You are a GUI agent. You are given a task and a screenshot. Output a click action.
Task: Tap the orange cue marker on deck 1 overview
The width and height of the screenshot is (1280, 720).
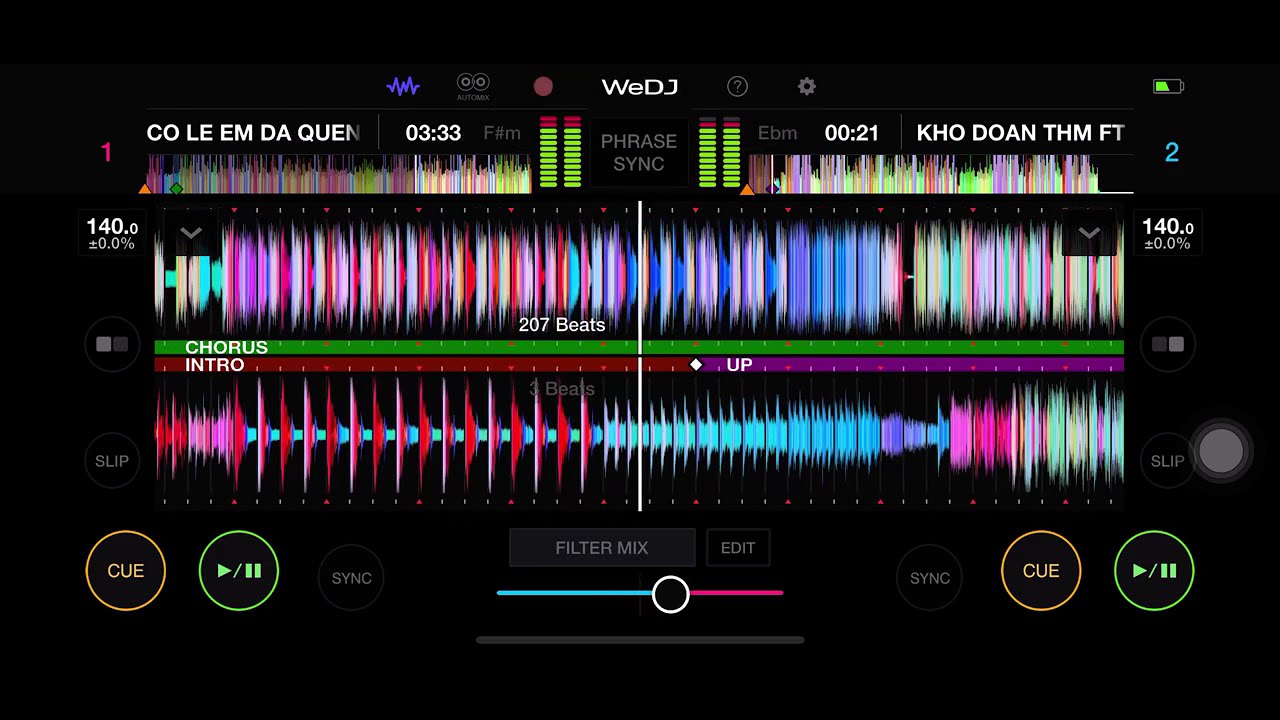145,189
